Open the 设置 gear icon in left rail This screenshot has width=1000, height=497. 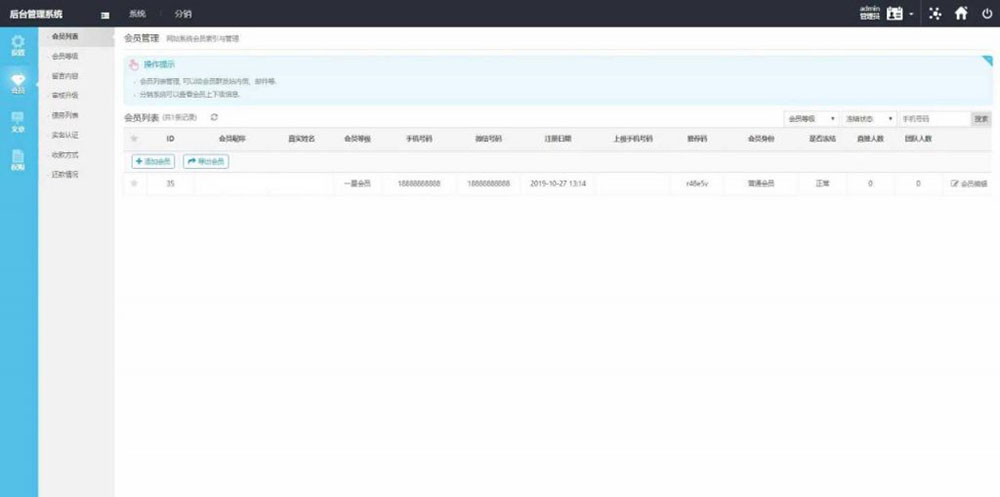(18, 45)
